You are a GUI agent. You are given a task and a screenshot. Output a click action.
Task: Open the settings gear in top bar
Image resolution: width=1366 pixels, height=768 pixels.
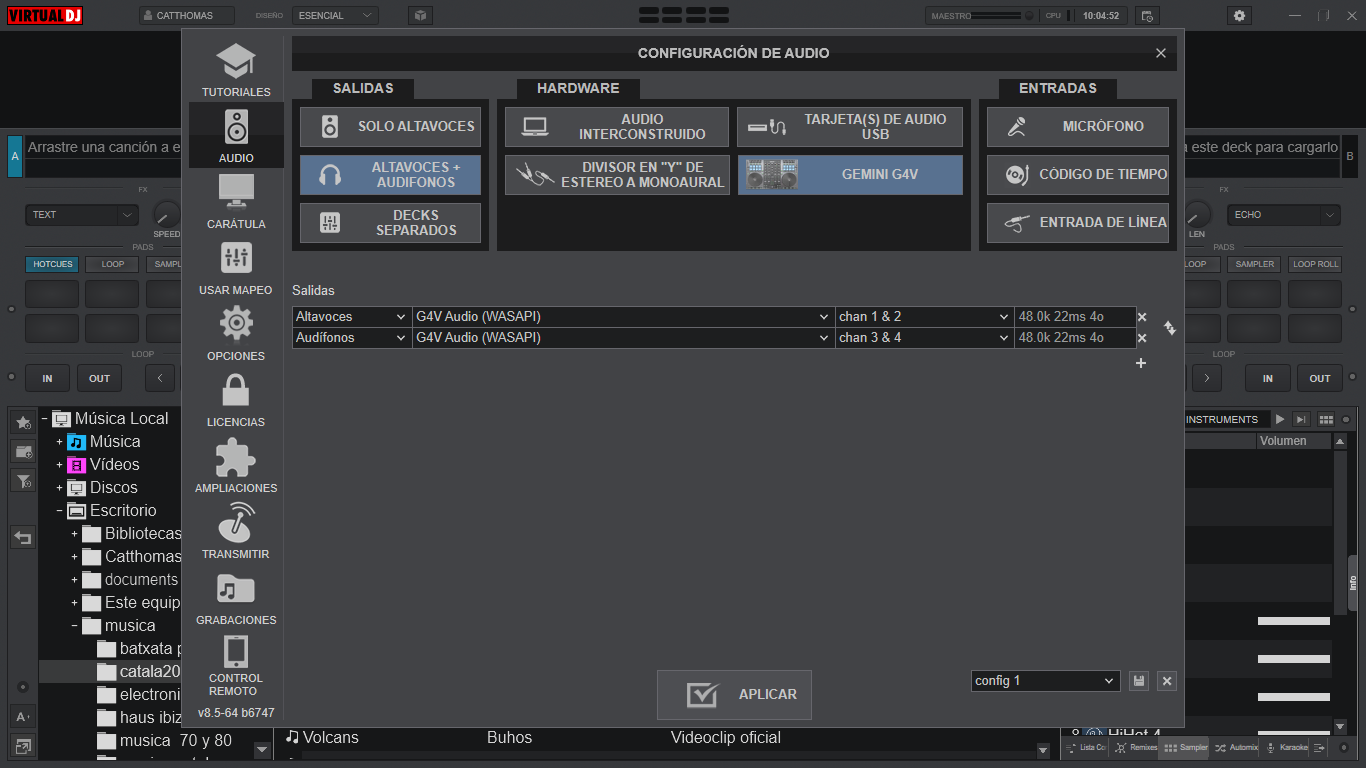(x=1240, y=15)
